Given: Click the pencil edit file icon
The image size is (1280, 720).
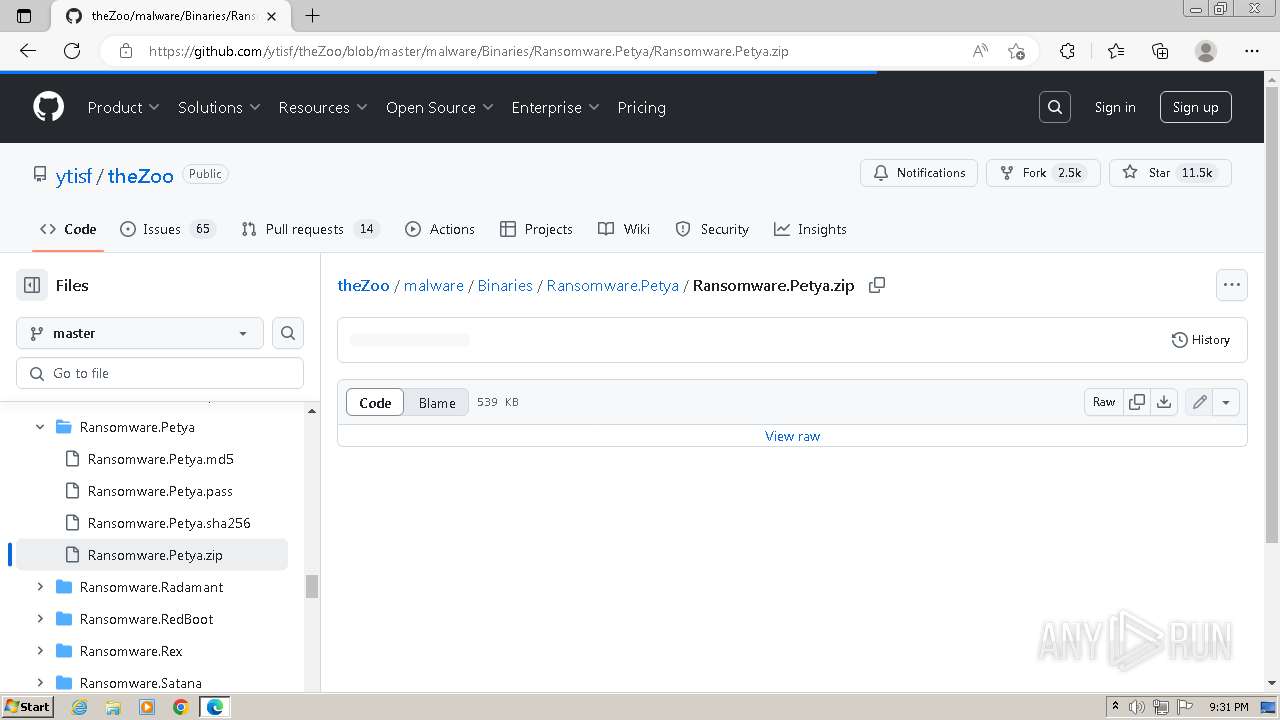Looking at the screenshot, I should click(x=1200, y=402).
